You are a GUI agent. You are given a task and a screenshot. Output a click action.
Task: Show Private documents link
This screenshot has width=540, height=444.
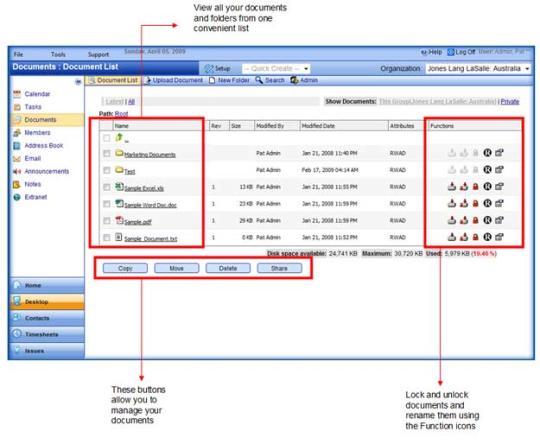(510, 101)
